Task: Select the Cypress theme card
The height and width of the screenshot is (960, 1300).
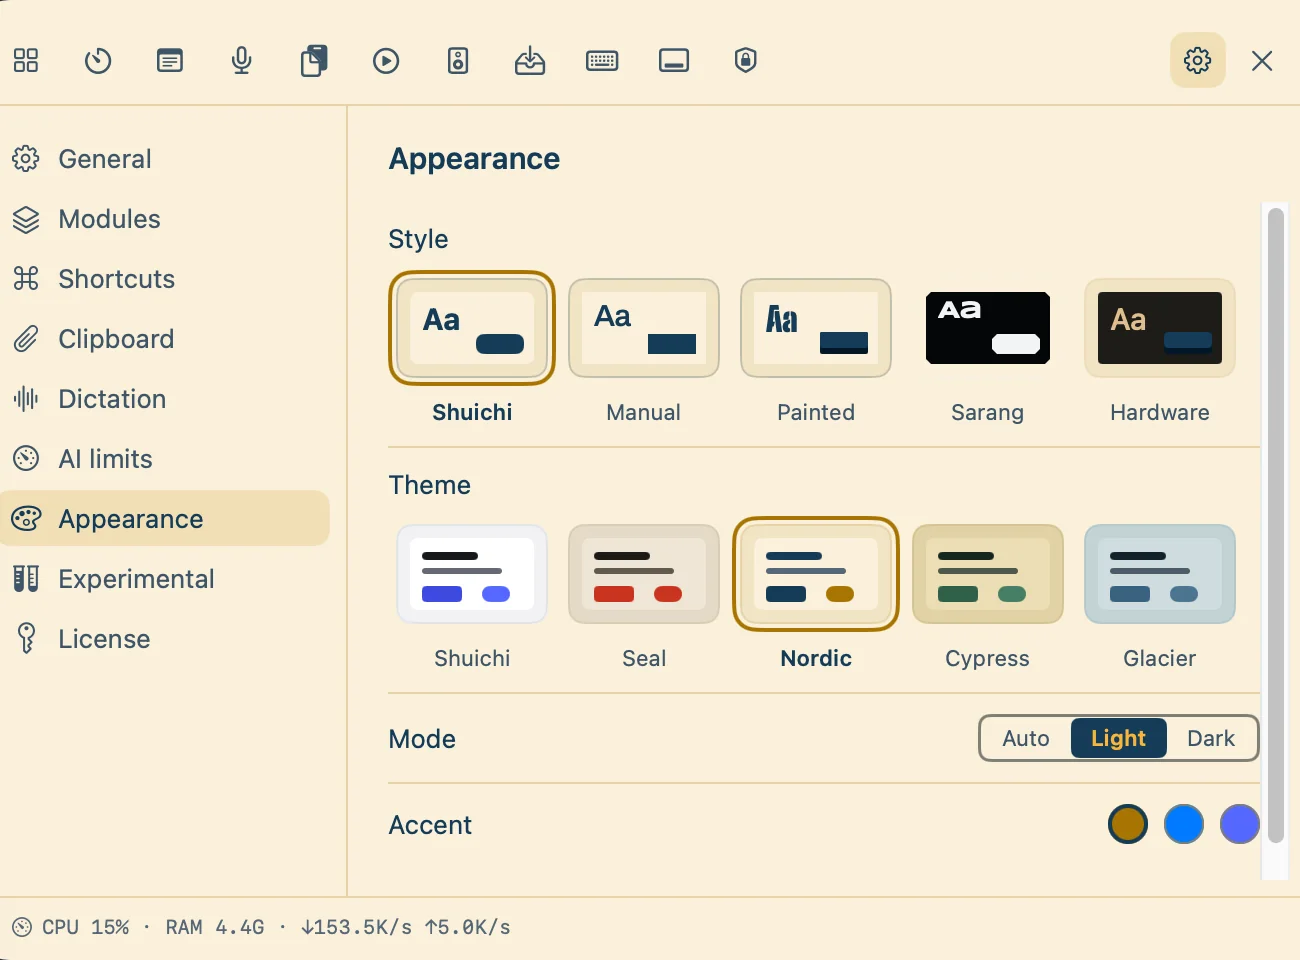Action: pyautogui.click(x=988, y=574)
